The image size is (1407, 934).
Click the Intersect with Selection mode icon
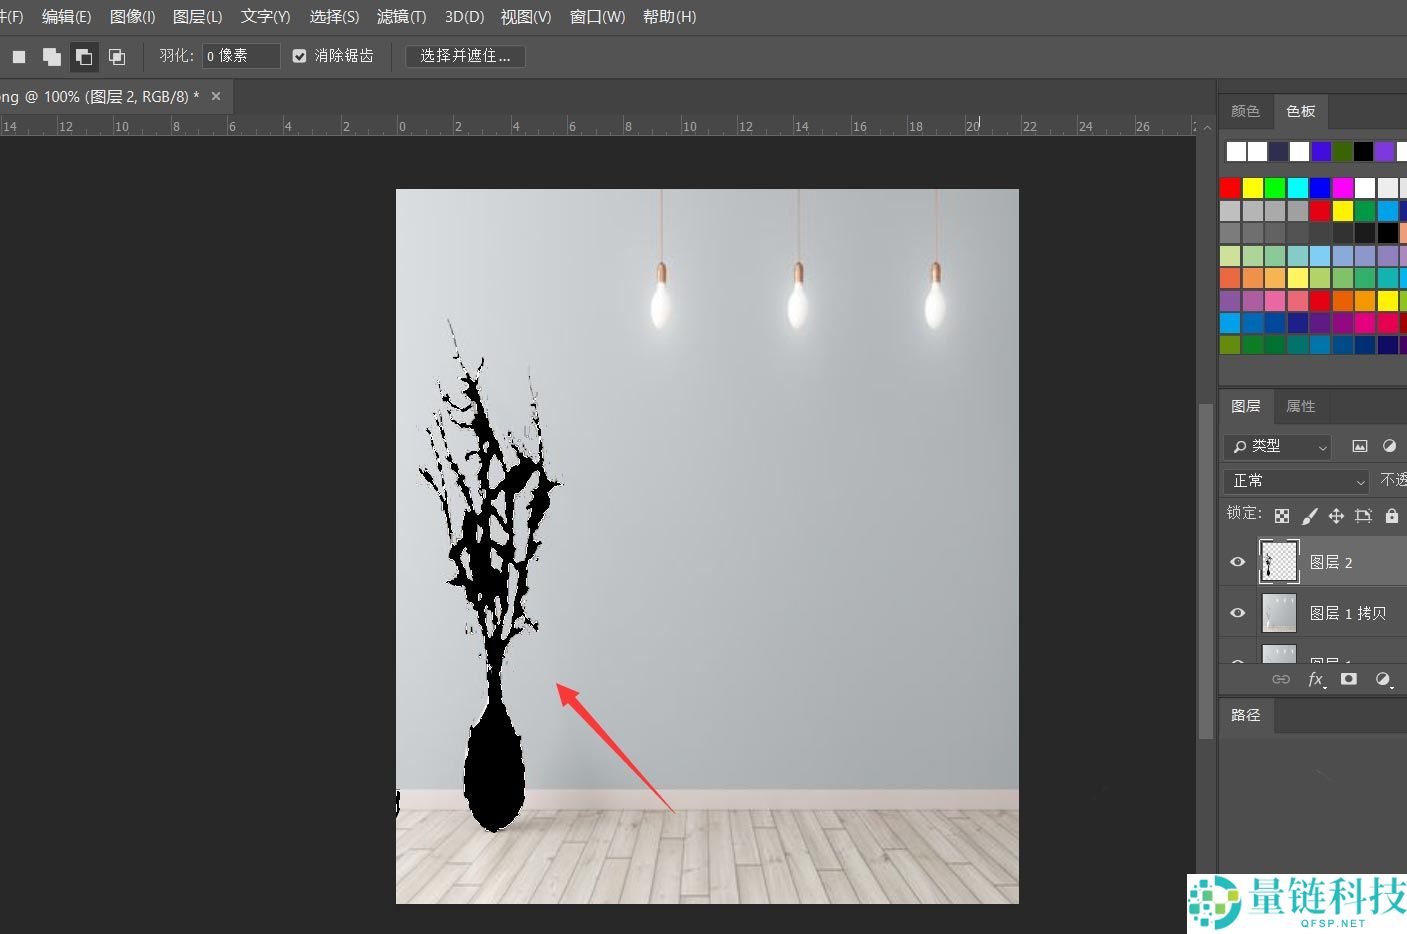click(117, 57)
